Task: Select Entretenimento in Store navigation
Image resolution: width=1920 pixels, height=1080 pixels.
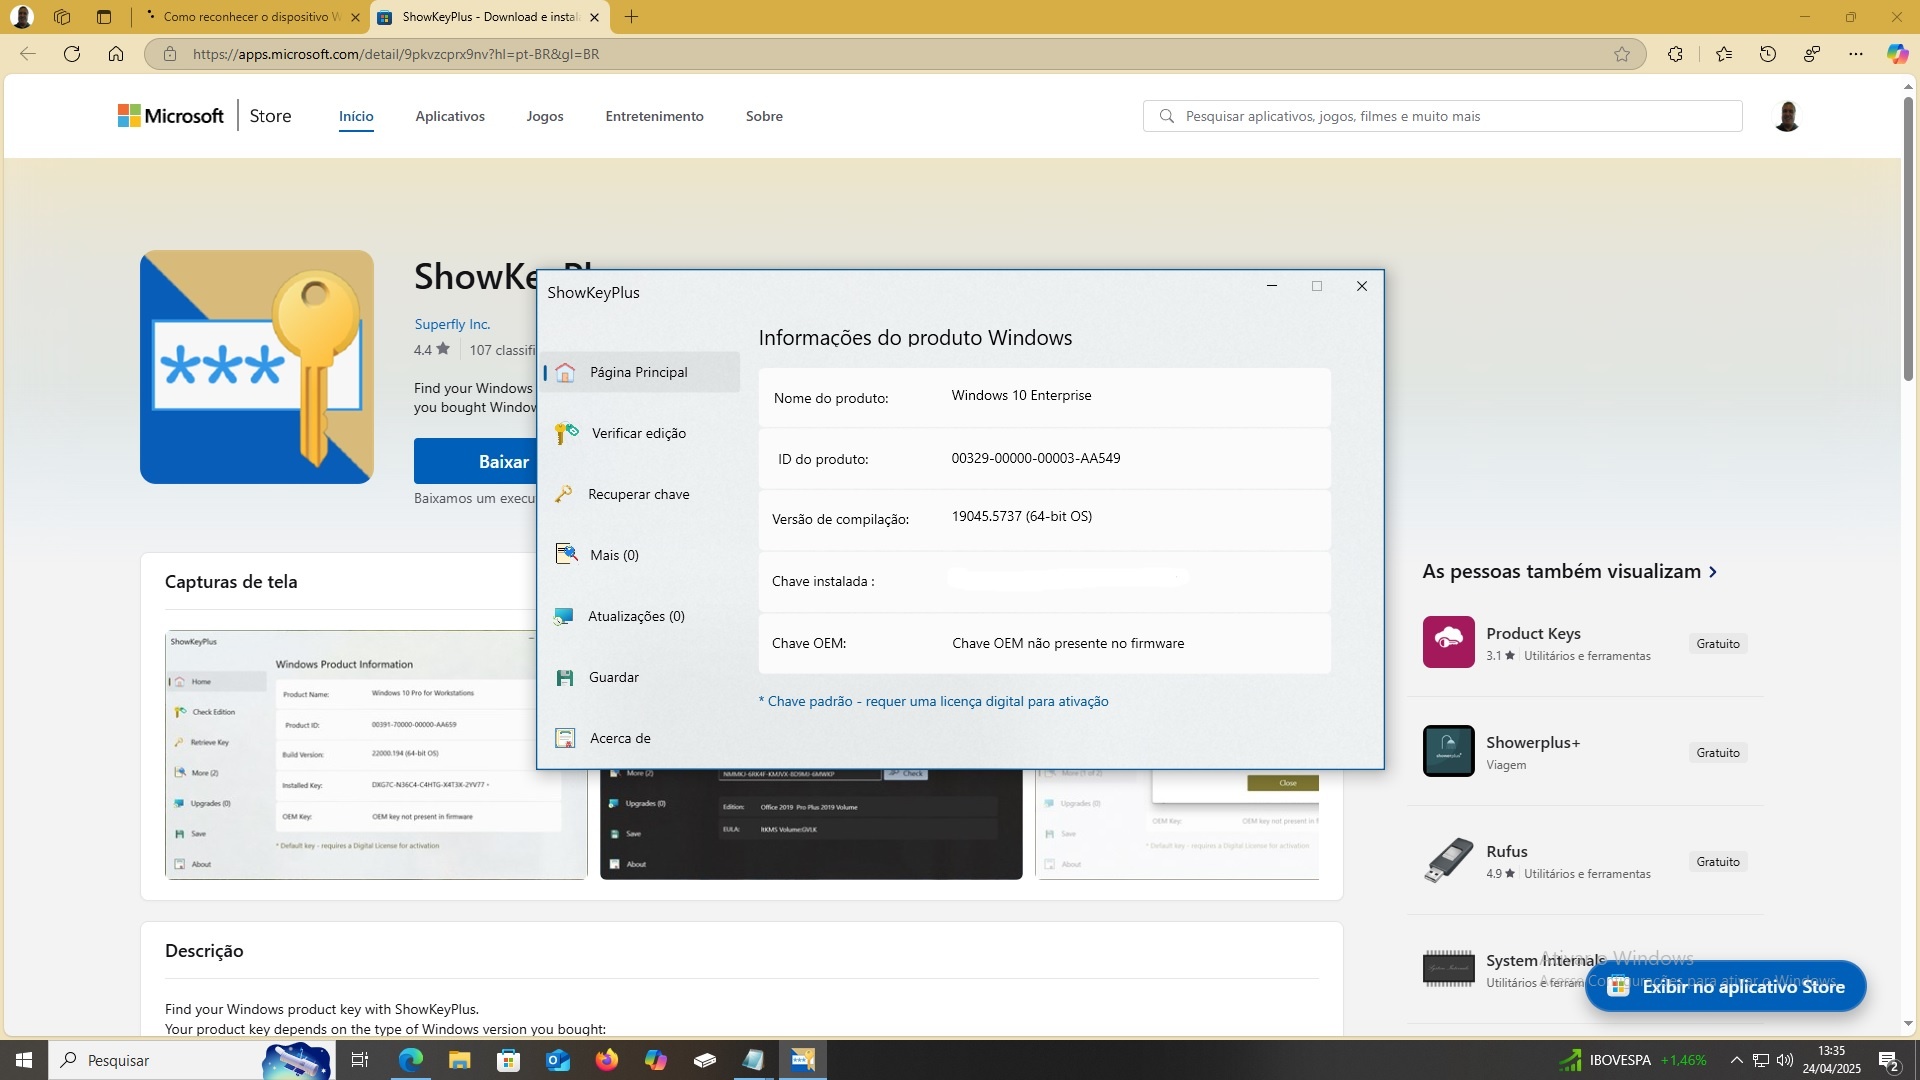Action: point(654,116)
